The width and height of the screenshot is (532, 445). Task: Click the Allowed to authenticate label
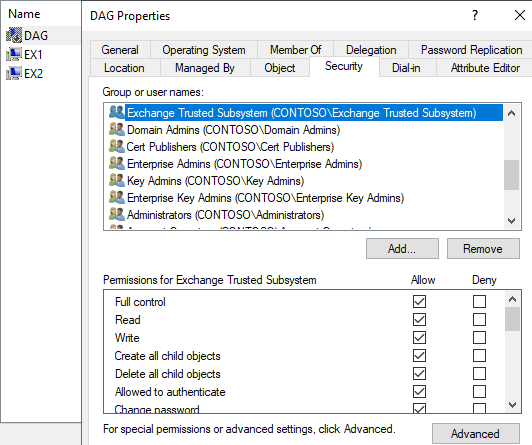170,392
